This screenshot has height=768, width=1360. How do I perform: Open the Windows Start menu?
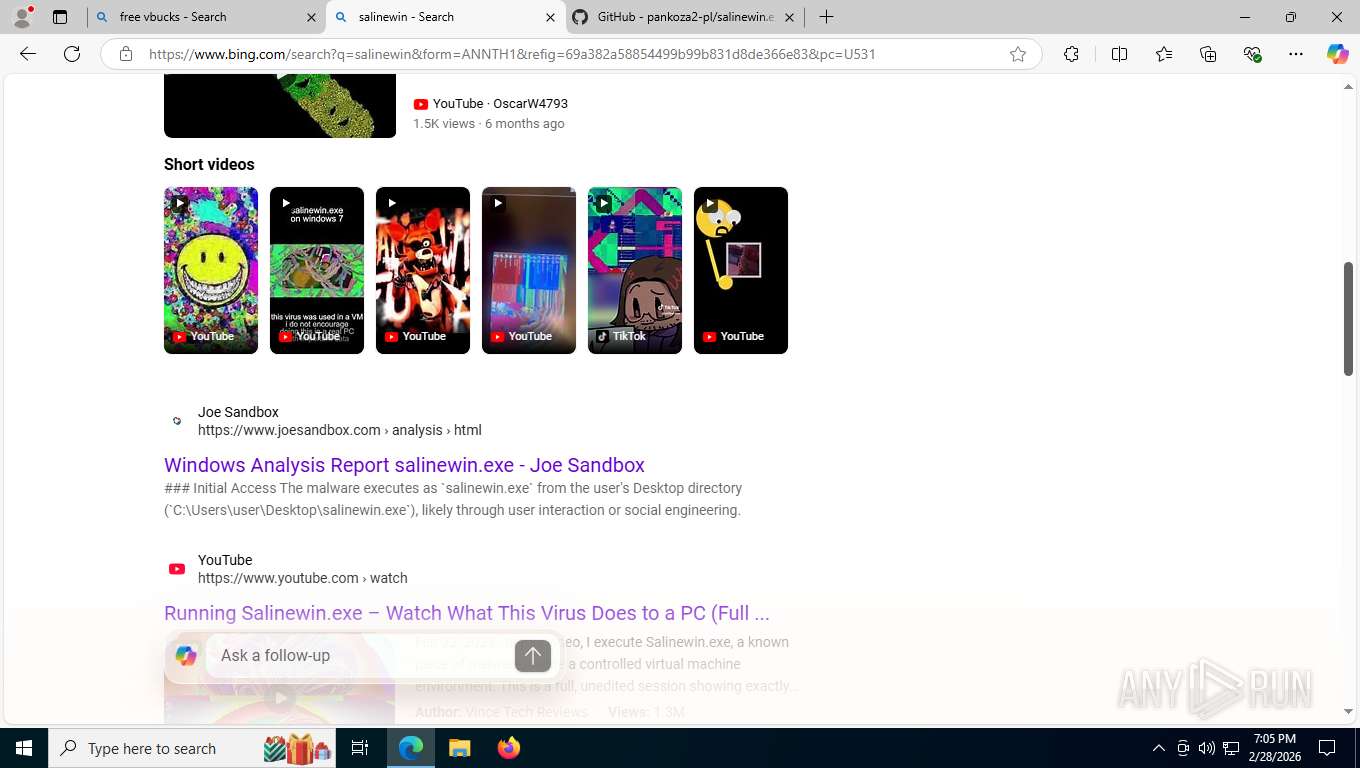pos(24,748)
